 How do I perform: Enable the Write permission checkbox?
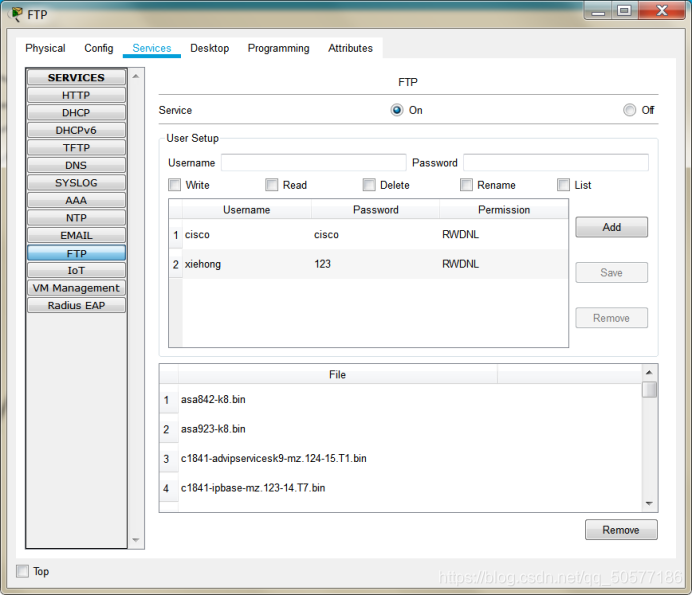[174, 185]
